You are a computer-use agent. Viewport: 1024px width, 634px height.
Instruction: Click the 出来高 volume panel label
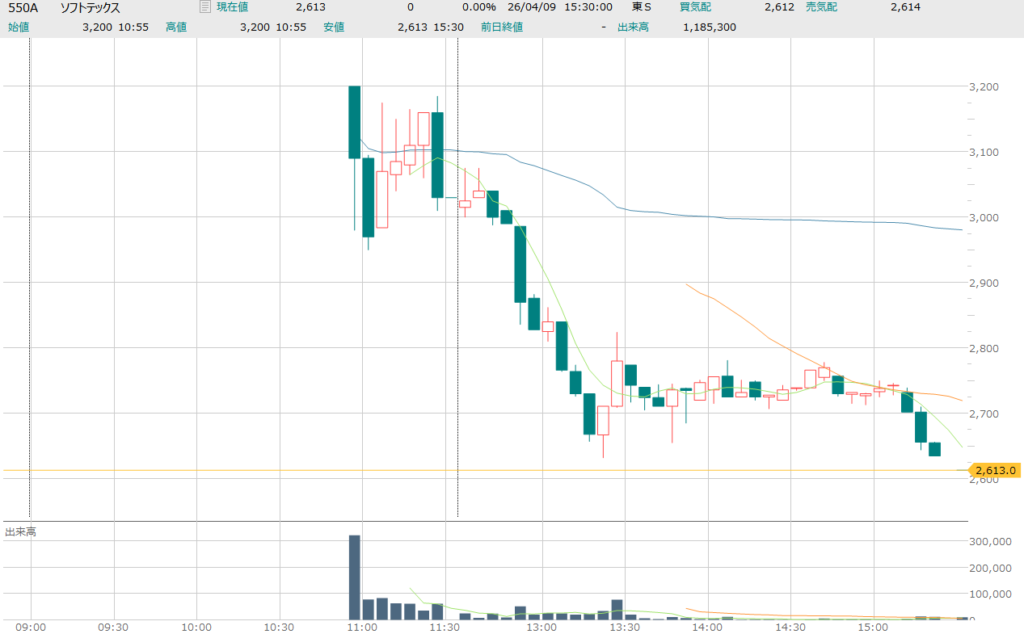pos(20,531)
